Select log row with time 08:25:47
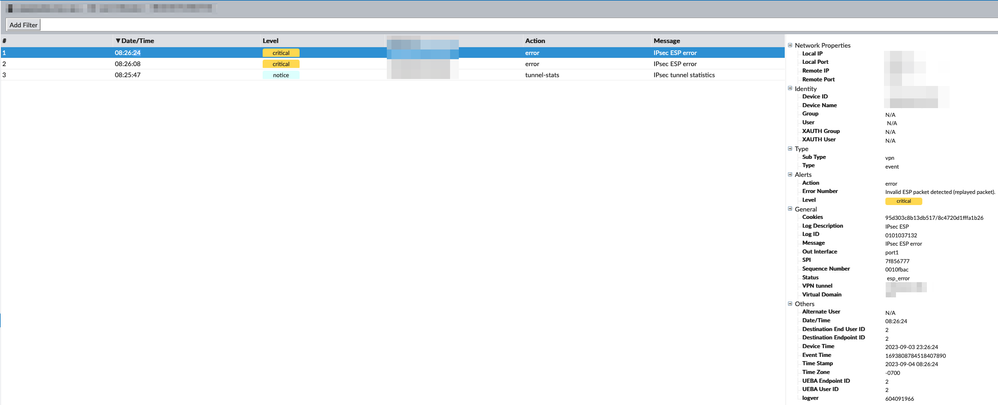Screen dimensions: 998x405 (x=392, y=75)
